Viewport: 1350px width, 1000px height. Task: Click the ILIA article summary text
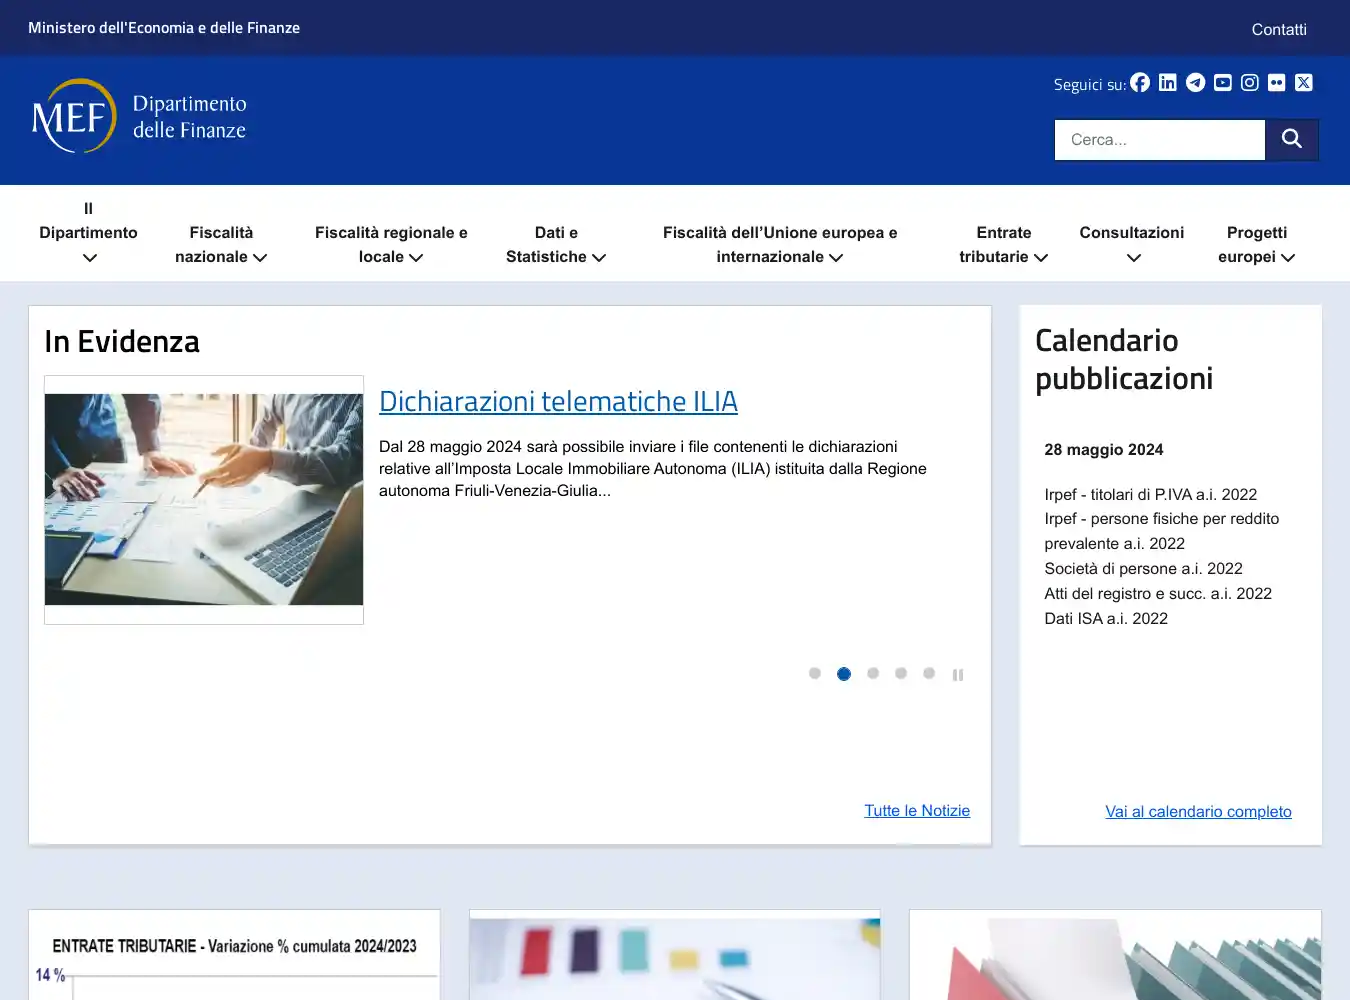653,469
